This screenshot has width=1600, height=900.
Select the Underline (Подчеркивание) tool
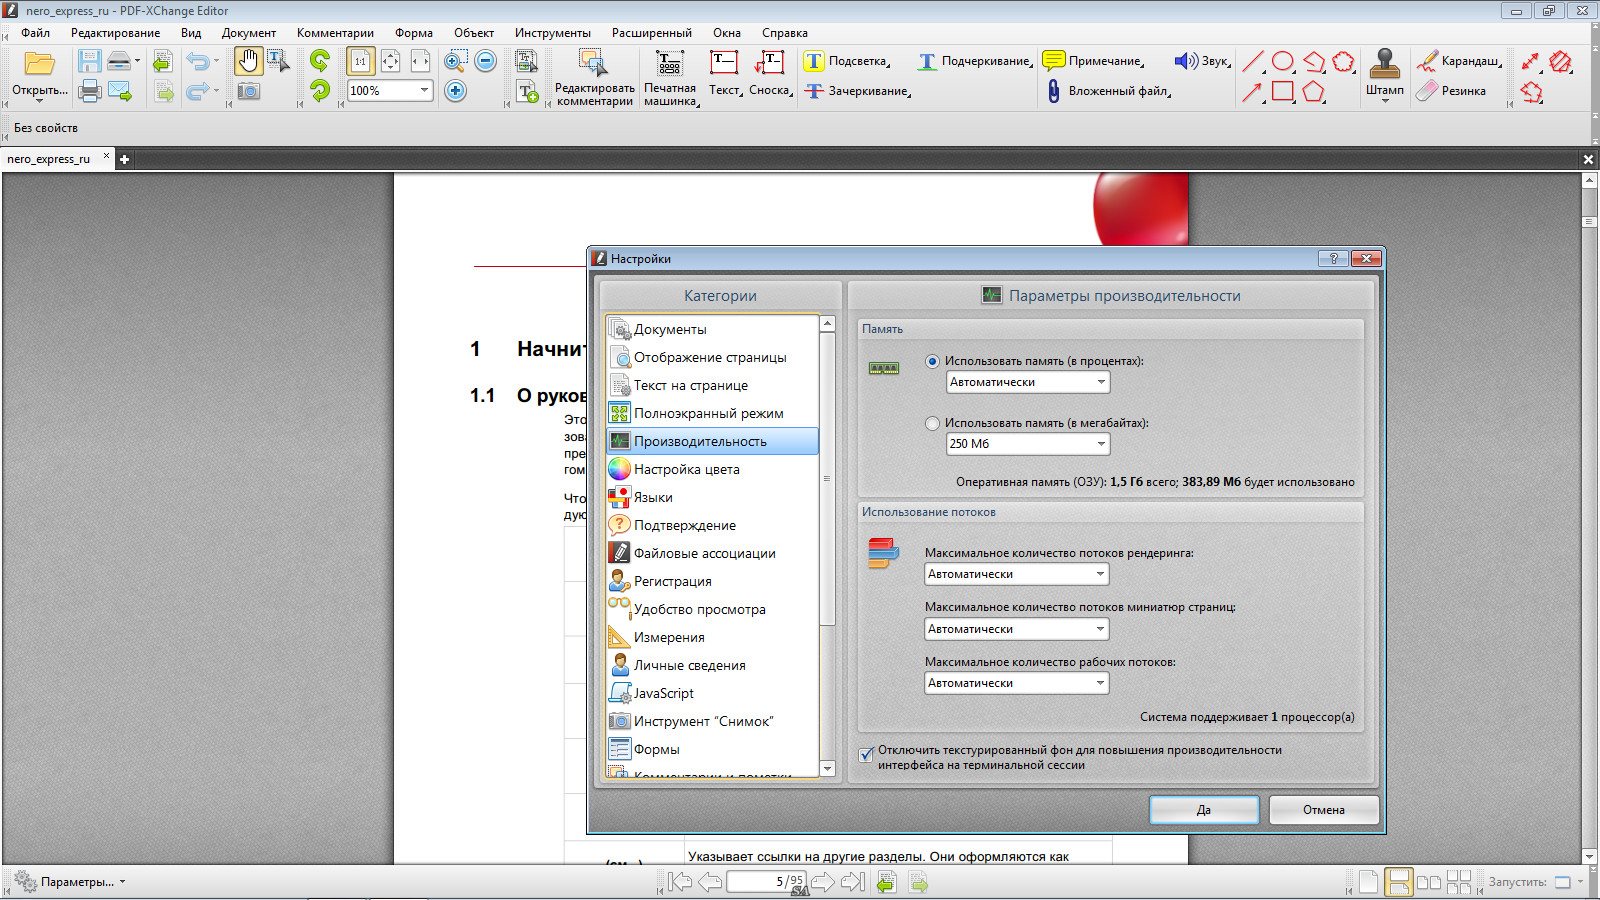974,61
